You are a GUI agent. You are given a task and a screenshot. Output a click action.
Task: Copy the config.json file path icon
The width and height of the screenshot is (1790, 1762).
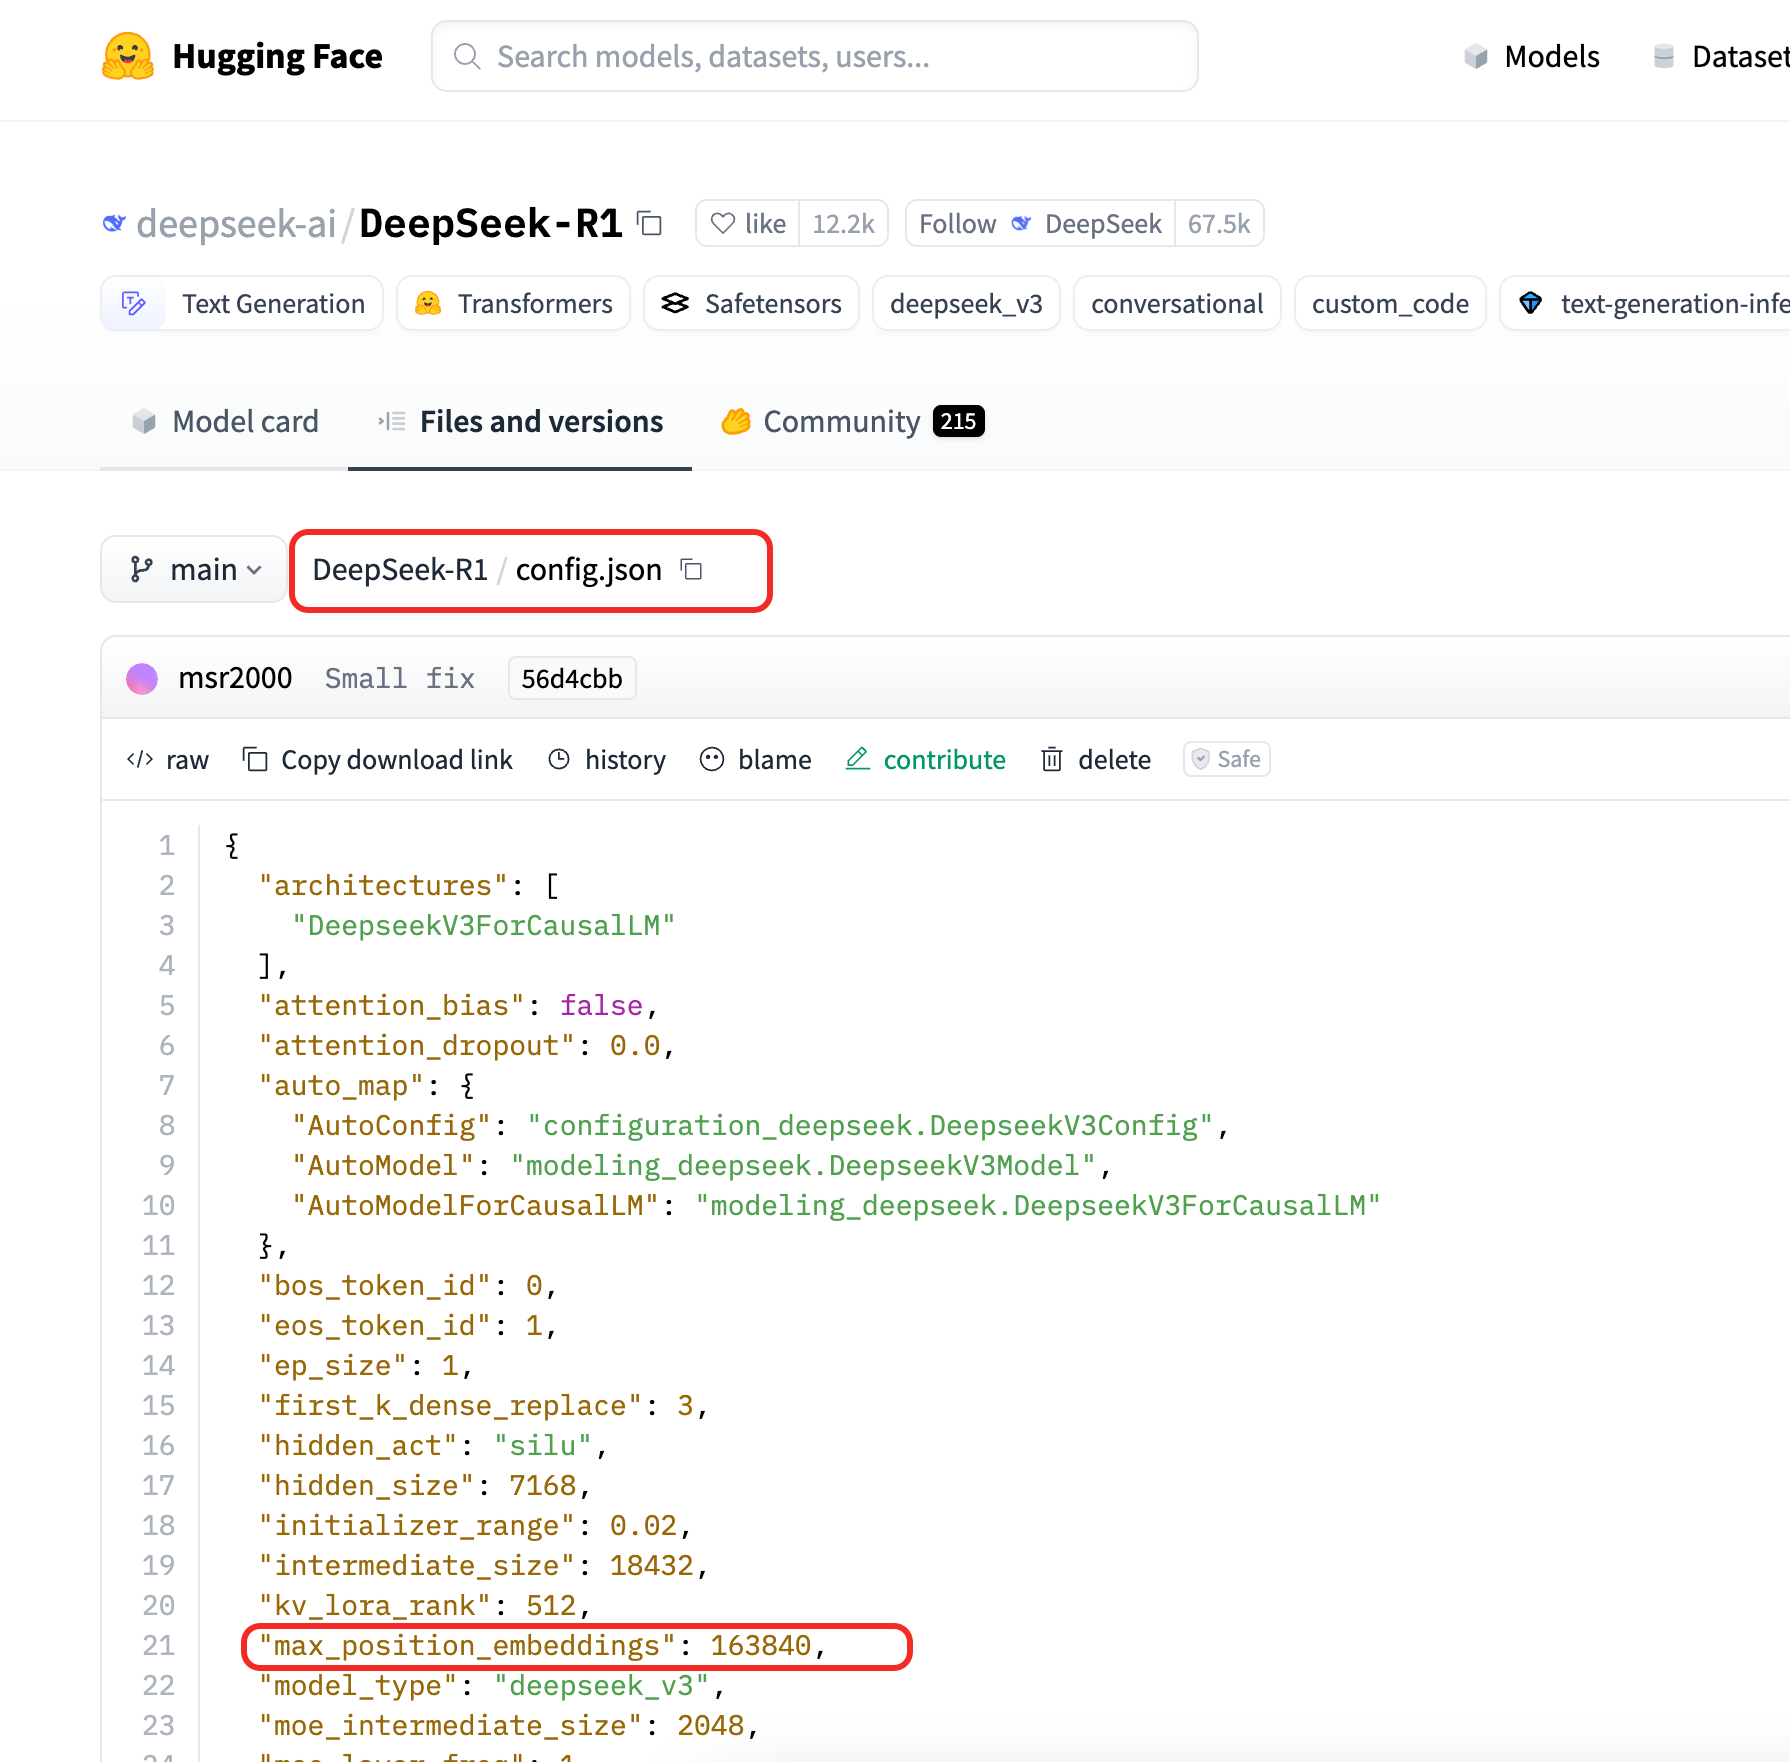coord(691,569)
